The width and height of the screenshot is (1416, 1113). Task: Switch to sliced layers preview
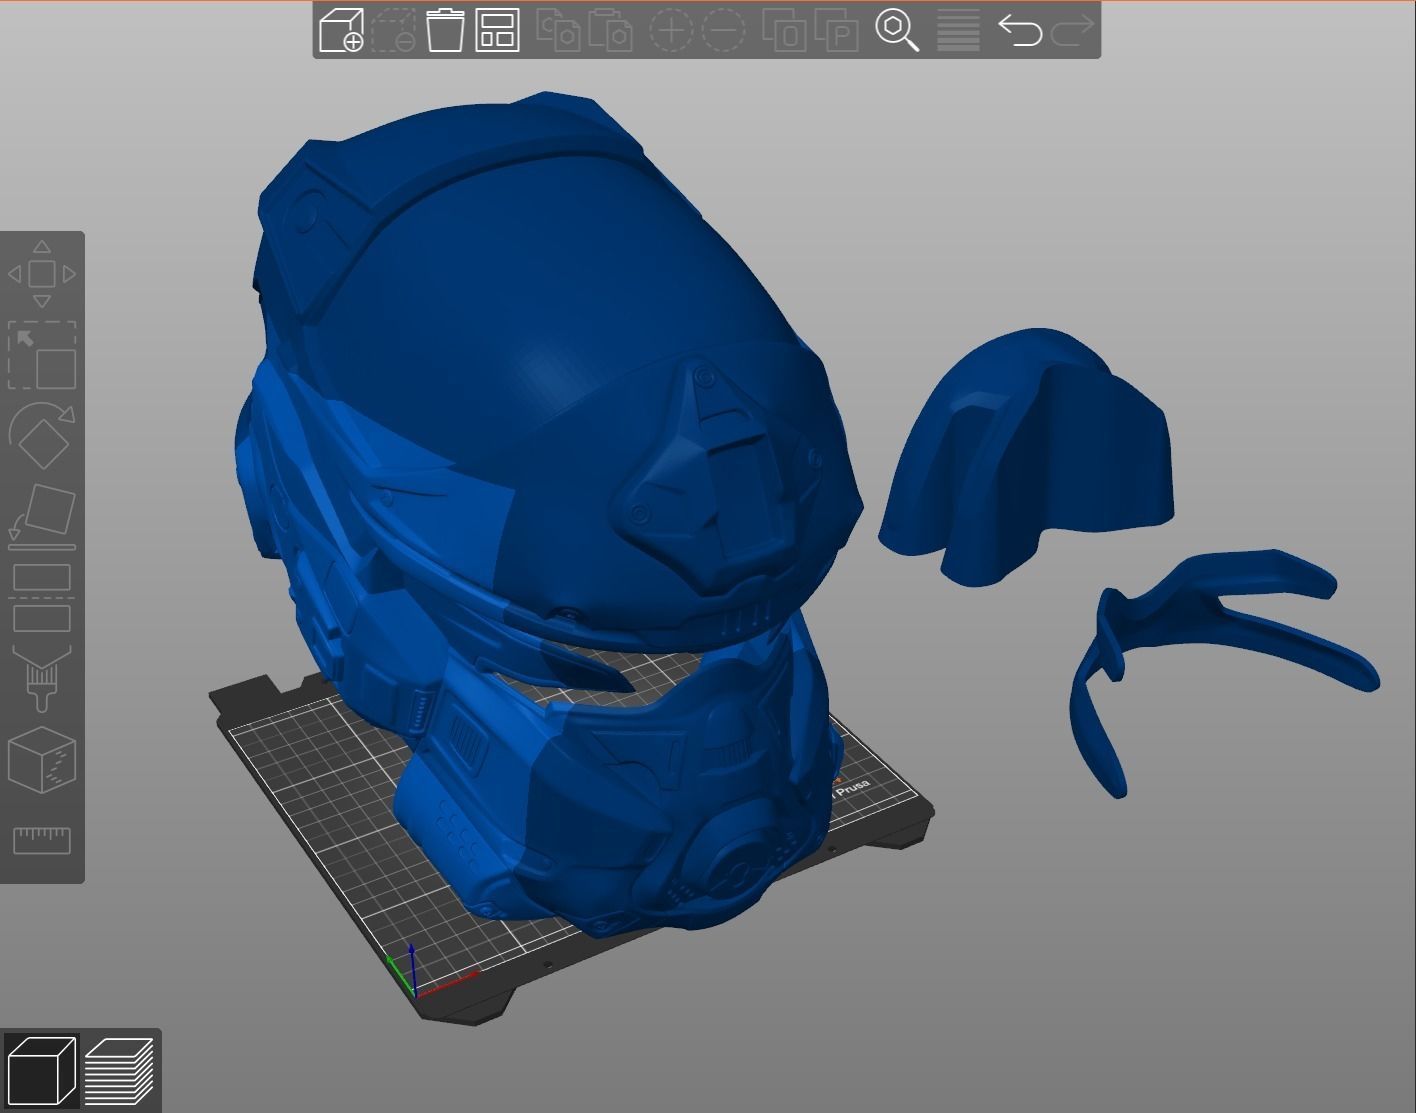point(119,1071)
